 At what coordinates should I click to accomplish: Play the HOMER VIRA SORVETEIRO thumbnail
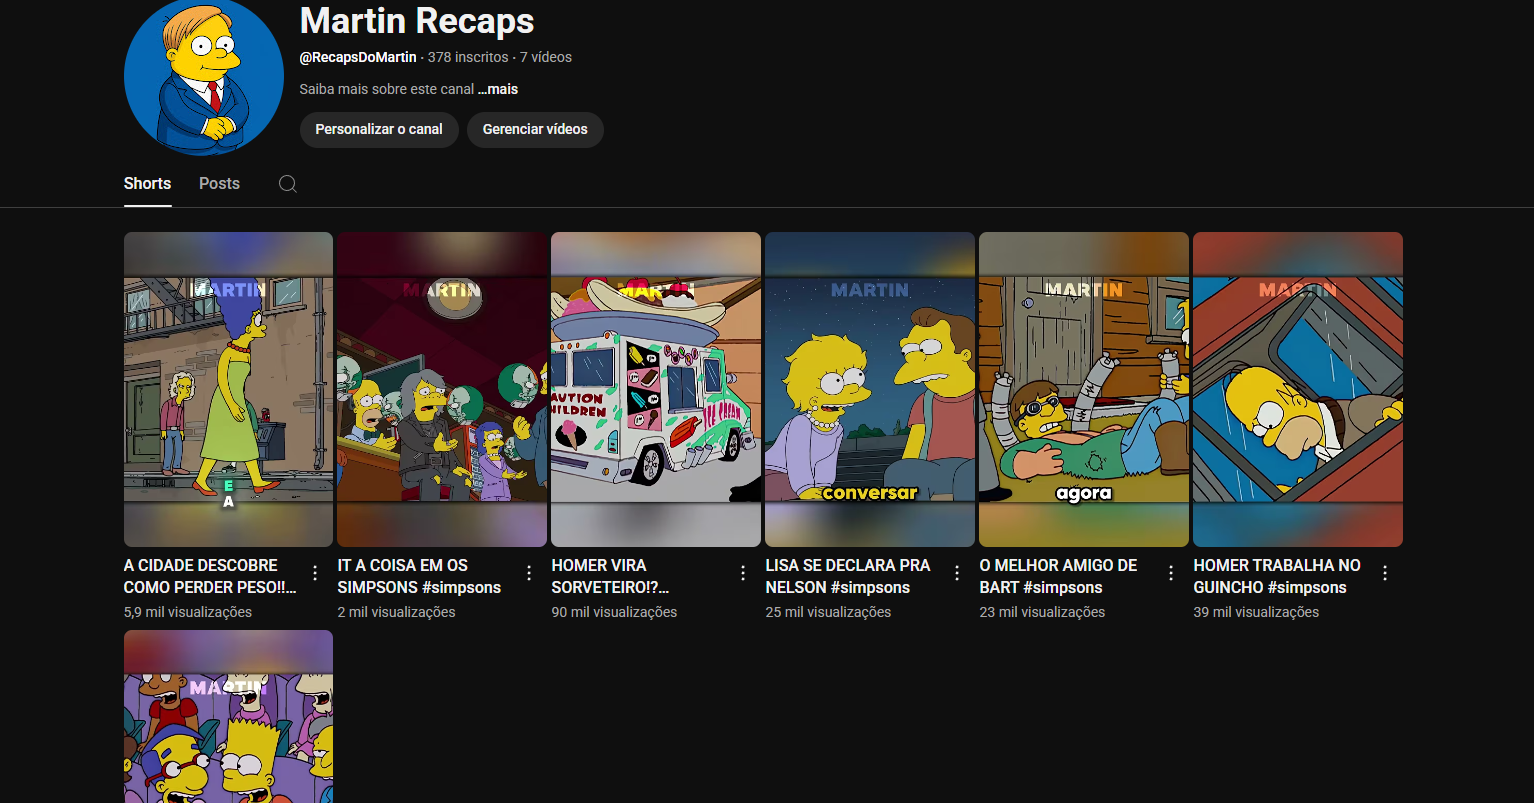coord(656,390)
